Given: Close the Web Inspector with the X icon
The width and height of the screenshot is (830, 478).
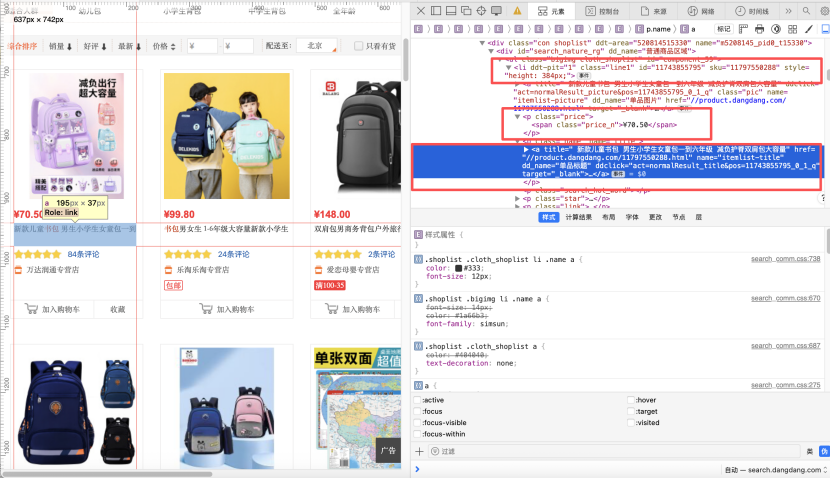Looking at the screenshot, I should 421,11.
